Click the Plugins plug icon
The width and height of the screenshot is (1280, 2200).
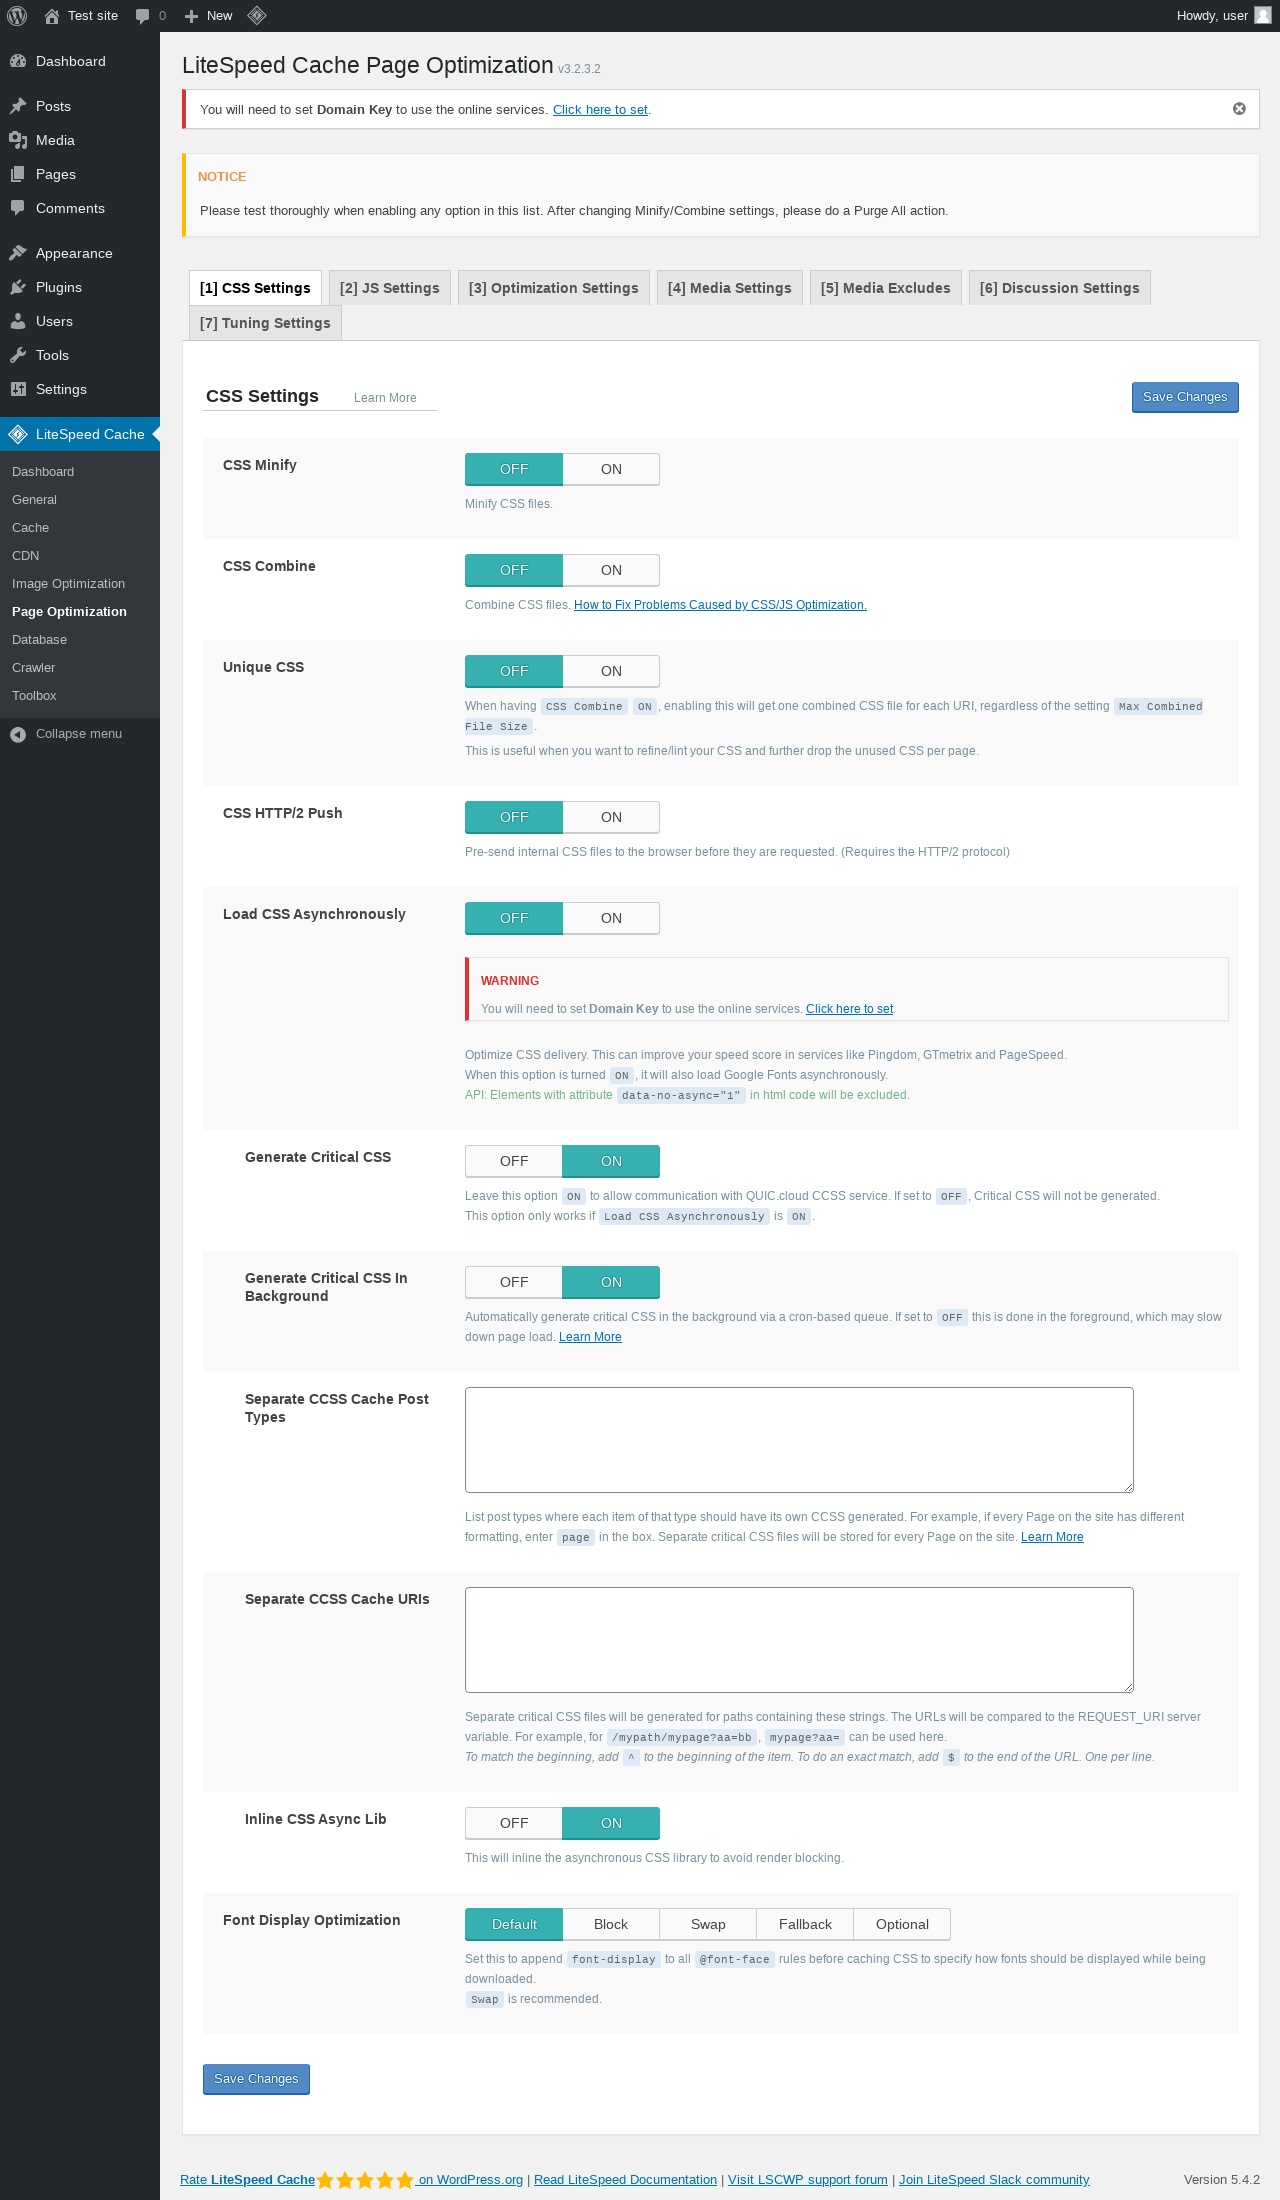coord(18,287)
